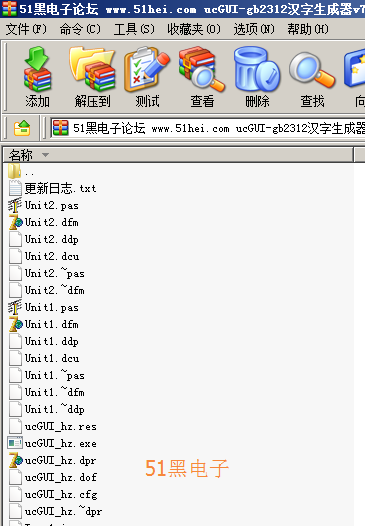Select the parent folder '..' entry
365x526 pixels.
pyautogui.click(x=21, y=171)
